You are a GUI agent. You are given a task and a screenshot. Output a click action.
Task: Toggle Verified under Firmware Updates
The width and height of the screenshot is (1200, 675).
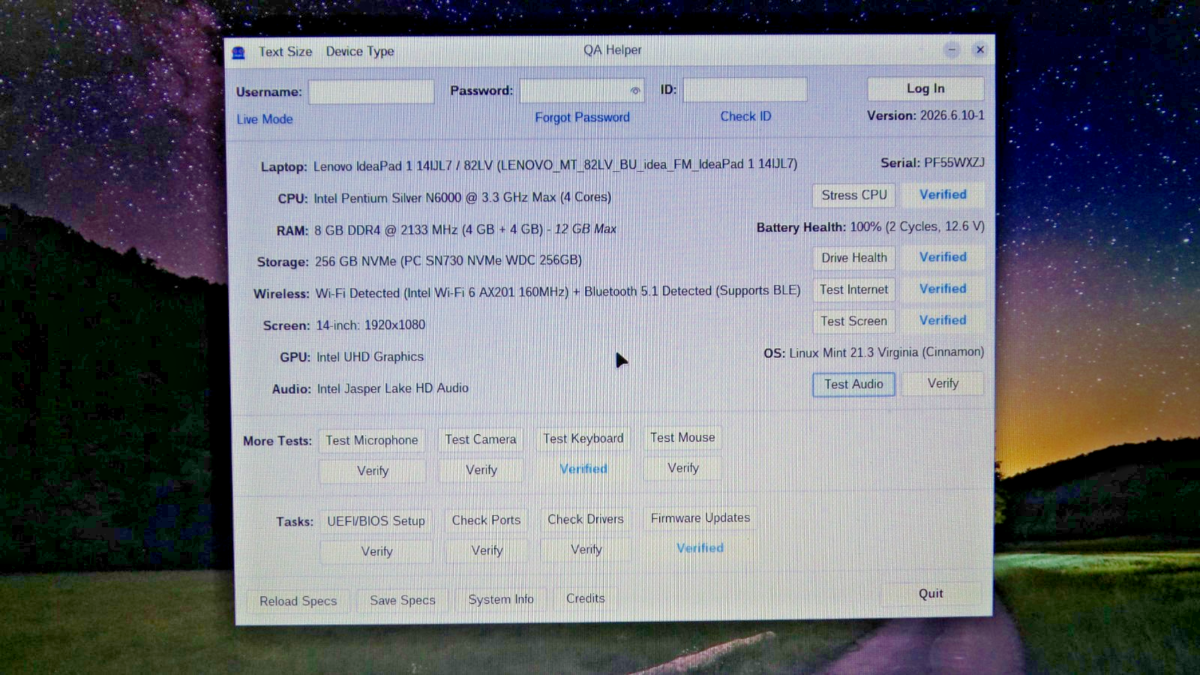pos(700,548)
